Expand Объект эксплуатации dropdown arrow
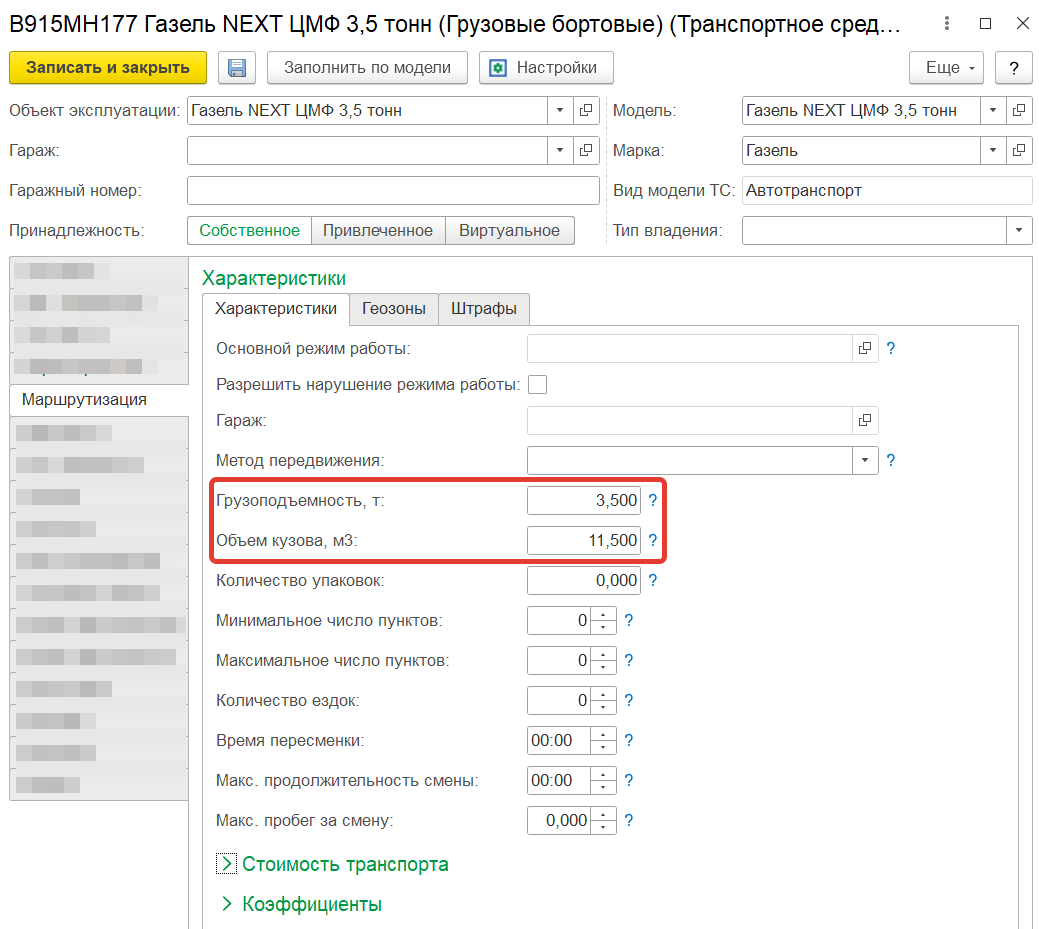 [560, 111]
